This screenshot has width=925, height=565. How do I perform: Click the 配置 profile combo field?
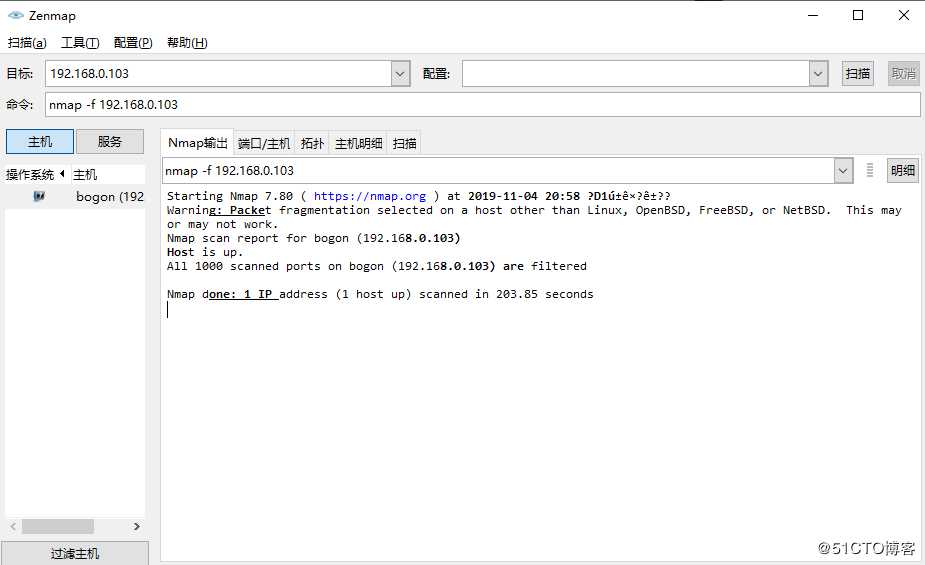[636, 74]
